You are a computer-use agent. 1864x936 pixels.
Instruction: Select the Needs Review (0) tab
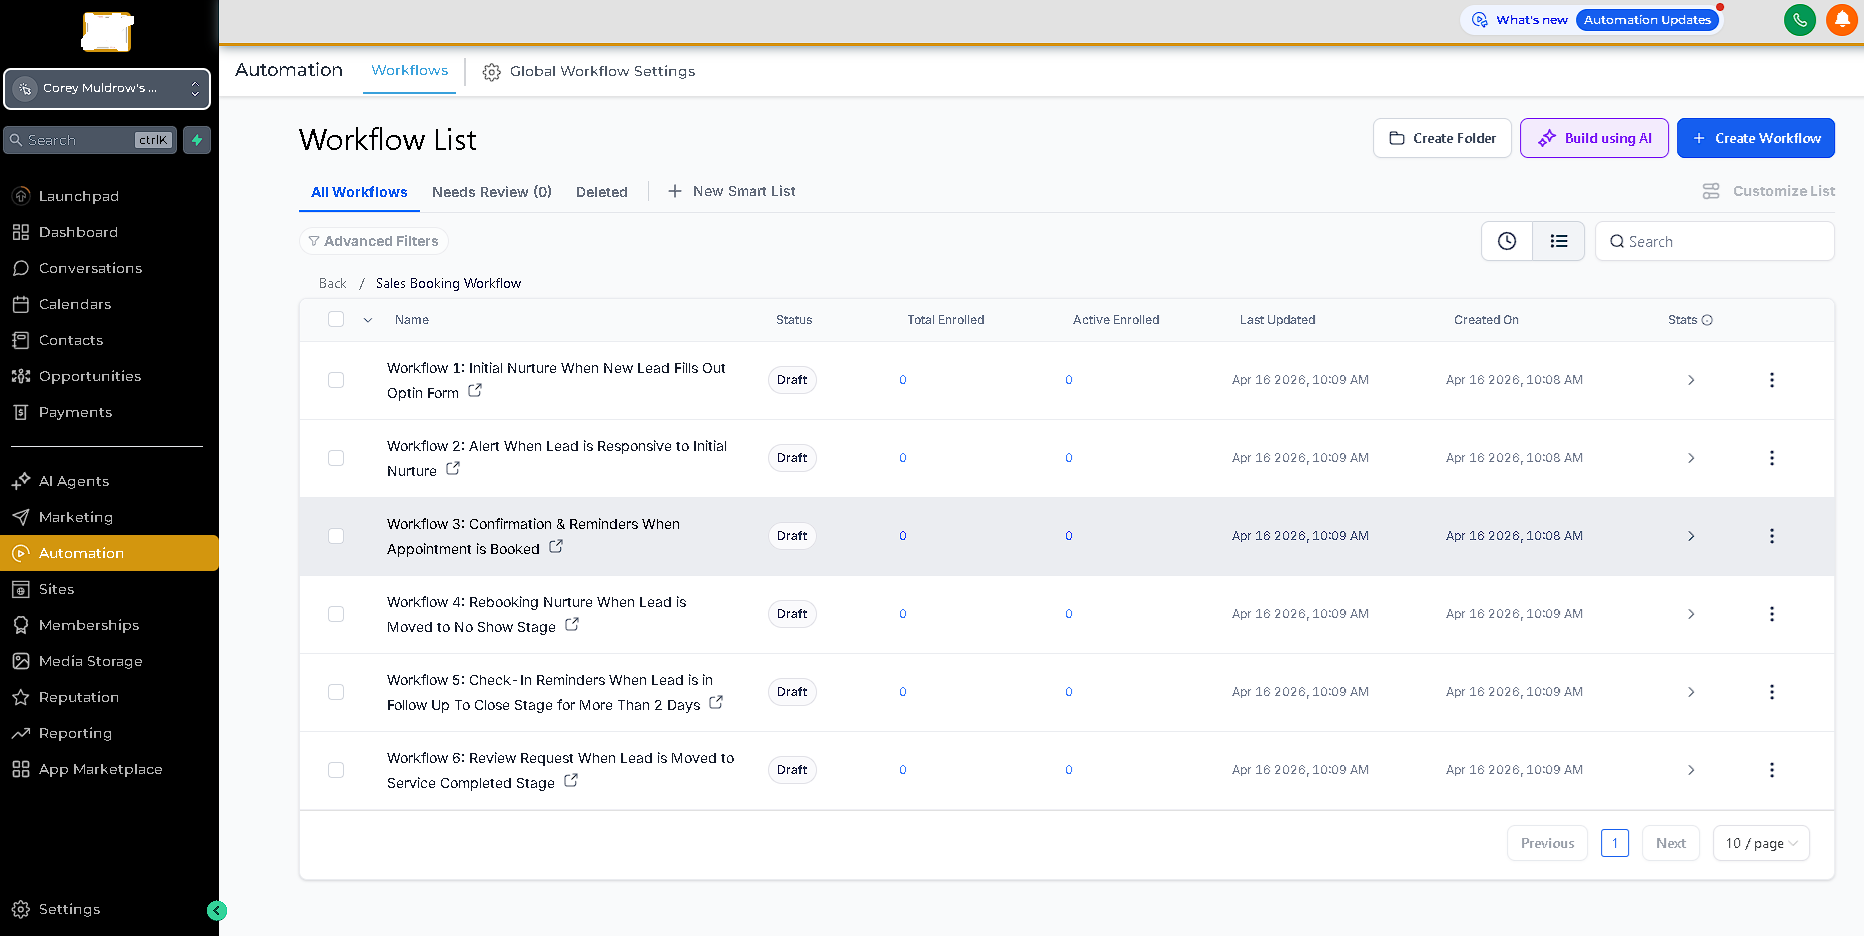click(492, 192)
